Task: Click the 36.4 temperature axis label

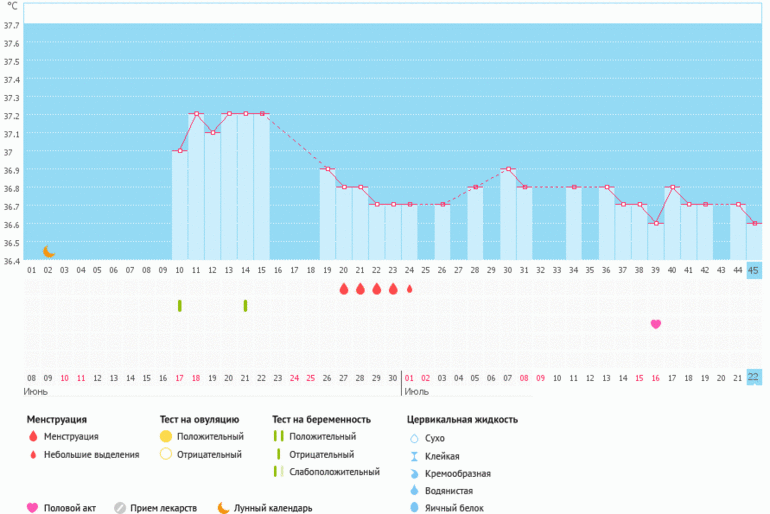Action: (x=11, y=261)
